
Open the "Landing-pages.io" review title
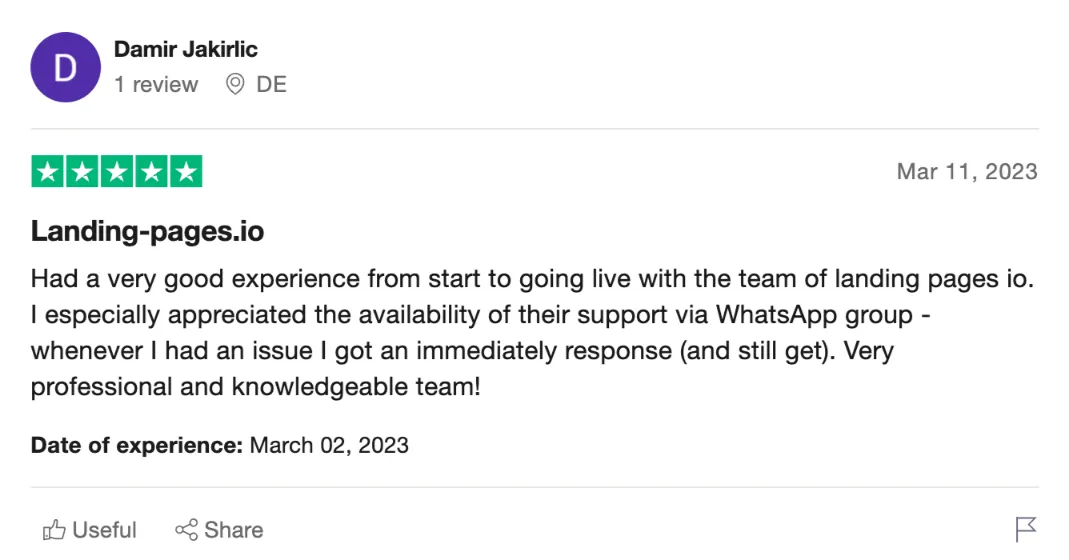point(147,232)
